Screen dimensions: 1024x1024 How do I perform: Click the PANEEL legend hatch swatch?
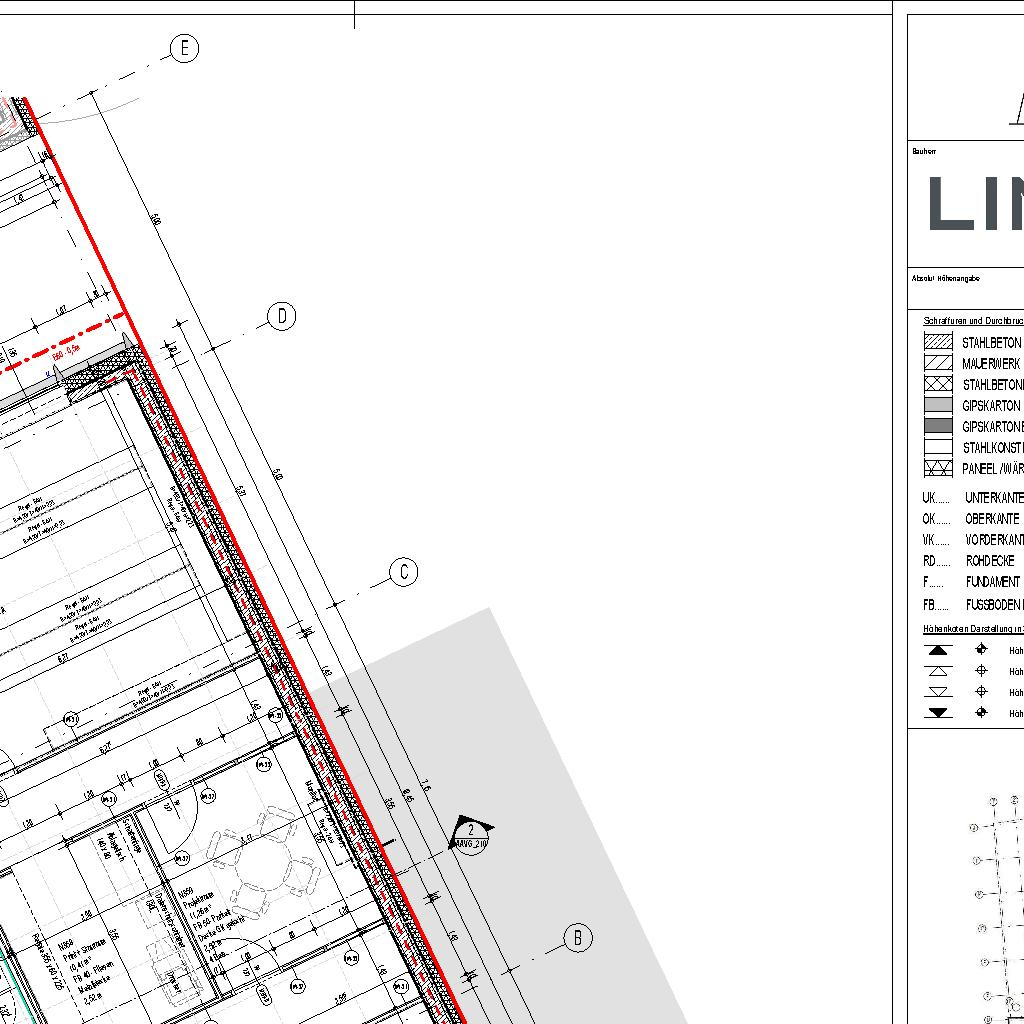click(938, 468)
